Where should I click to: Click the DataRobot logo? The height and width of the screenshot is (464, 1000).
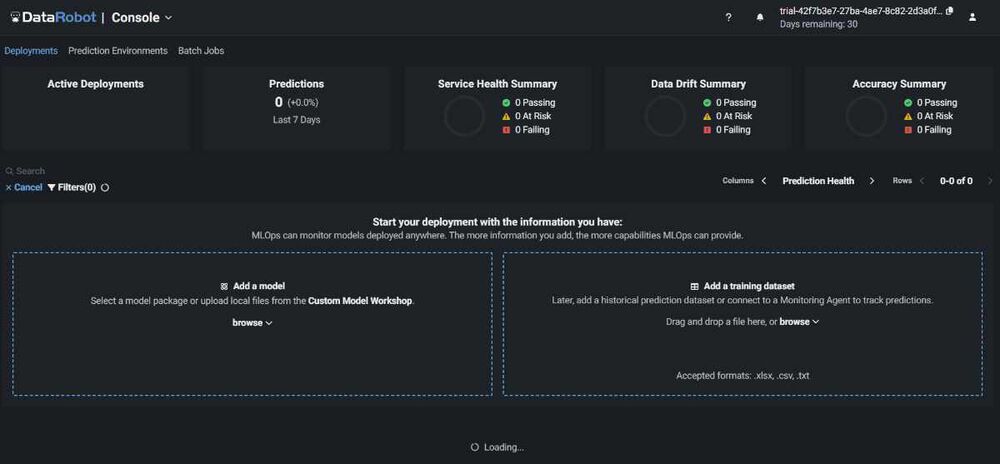(52, 18)
